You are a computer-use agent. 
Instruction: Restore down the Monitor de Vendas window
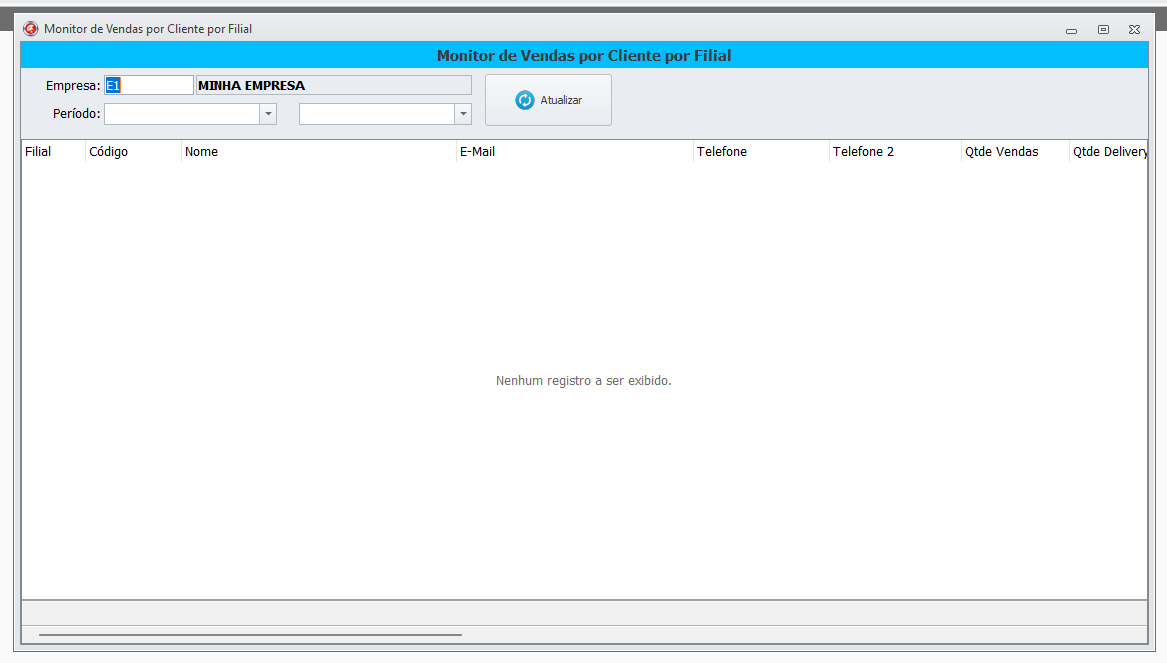point(1103,30)
